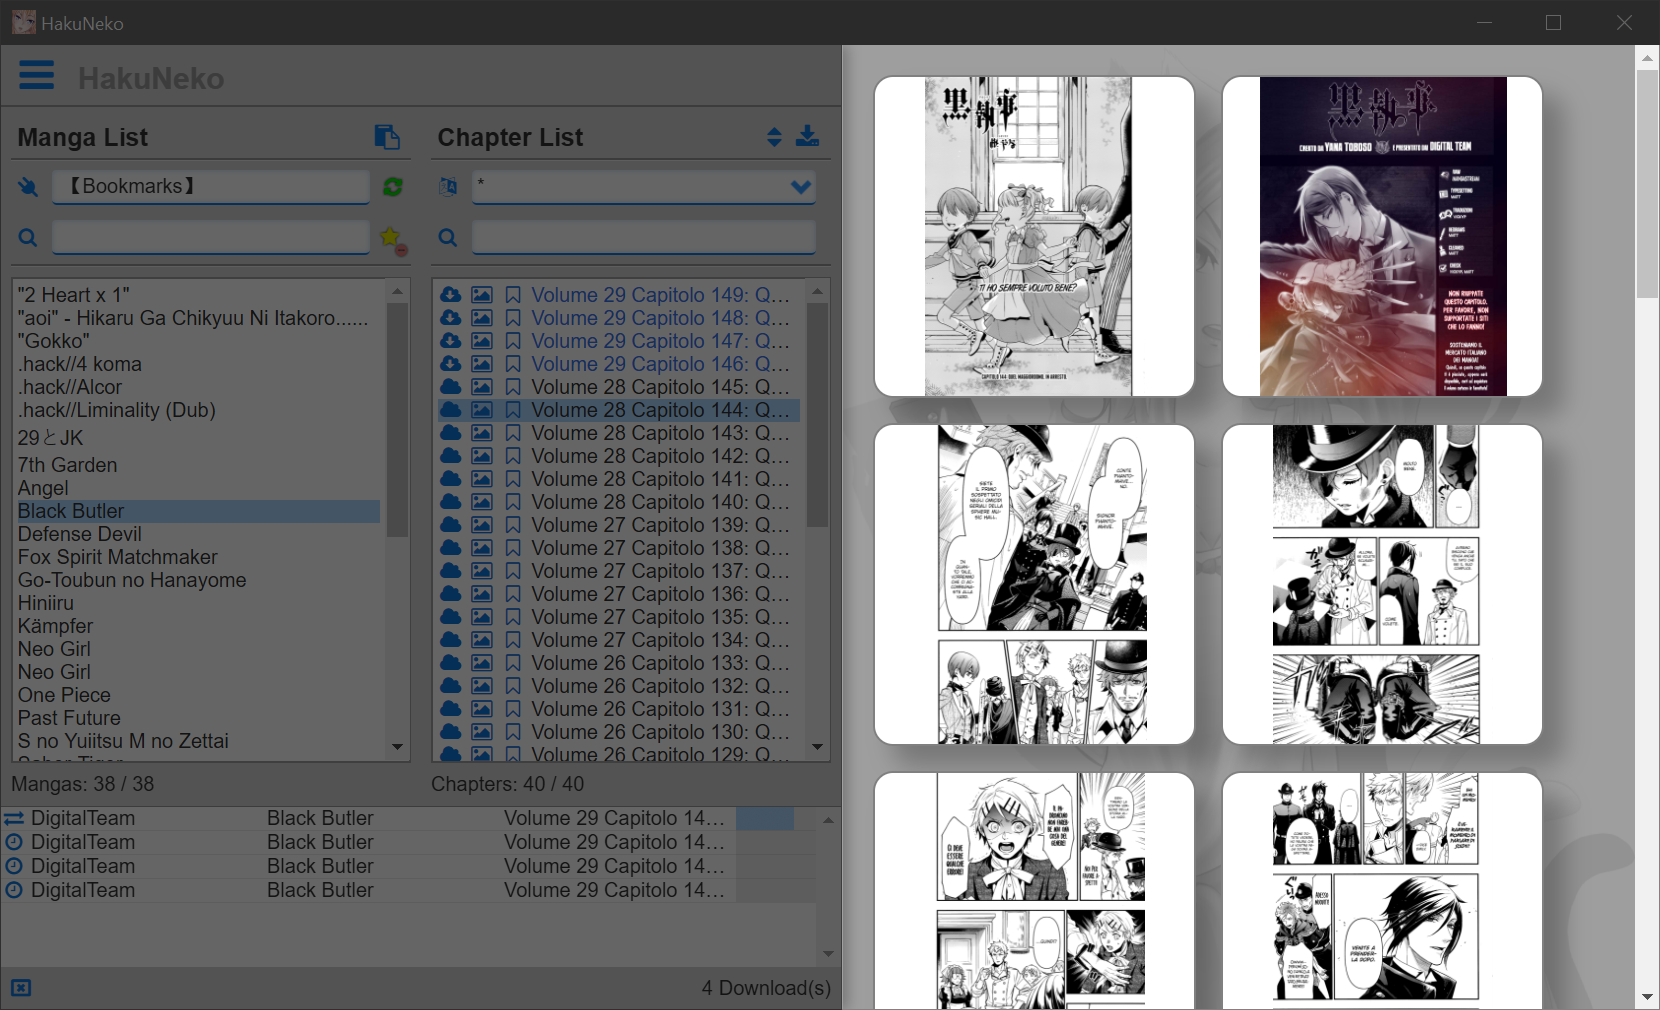
Task: Click the connector plug icon beside Bookmarks
Action: tap(28, 187)
